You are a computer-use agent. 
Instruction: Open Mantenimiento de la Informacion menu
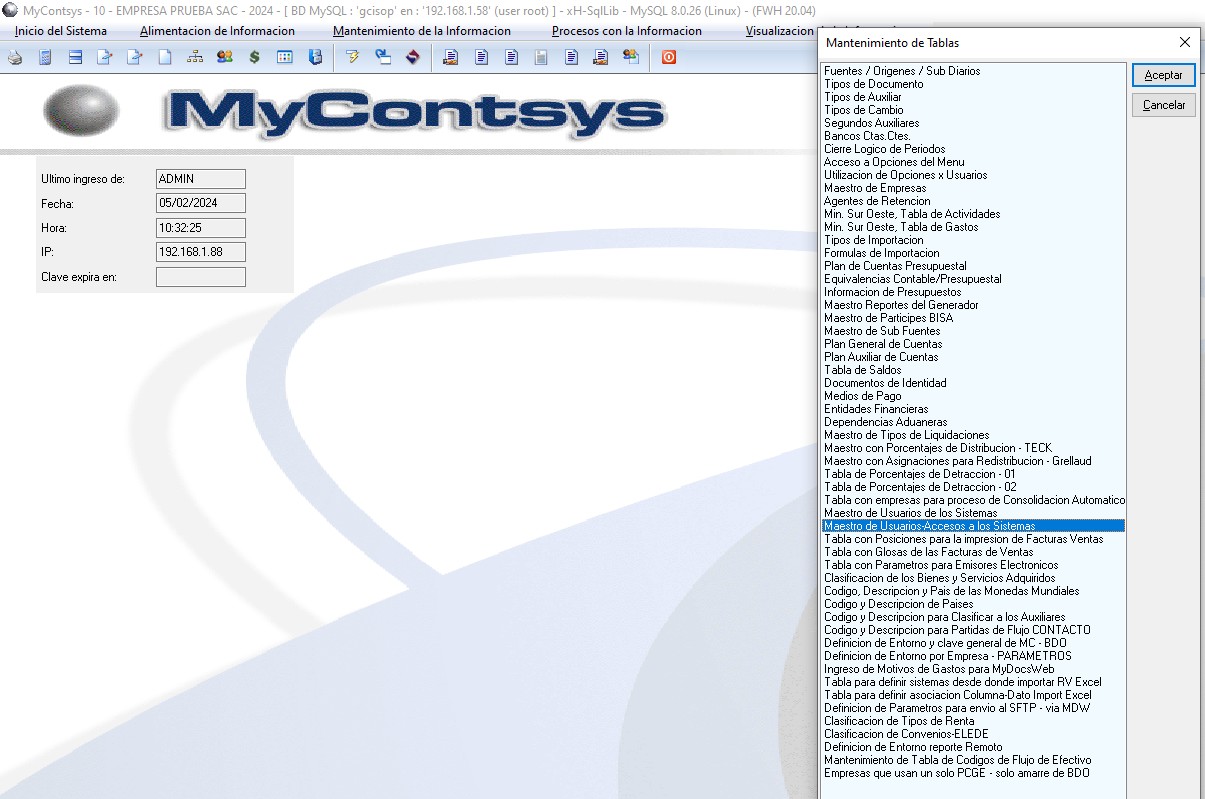(421, 31)
